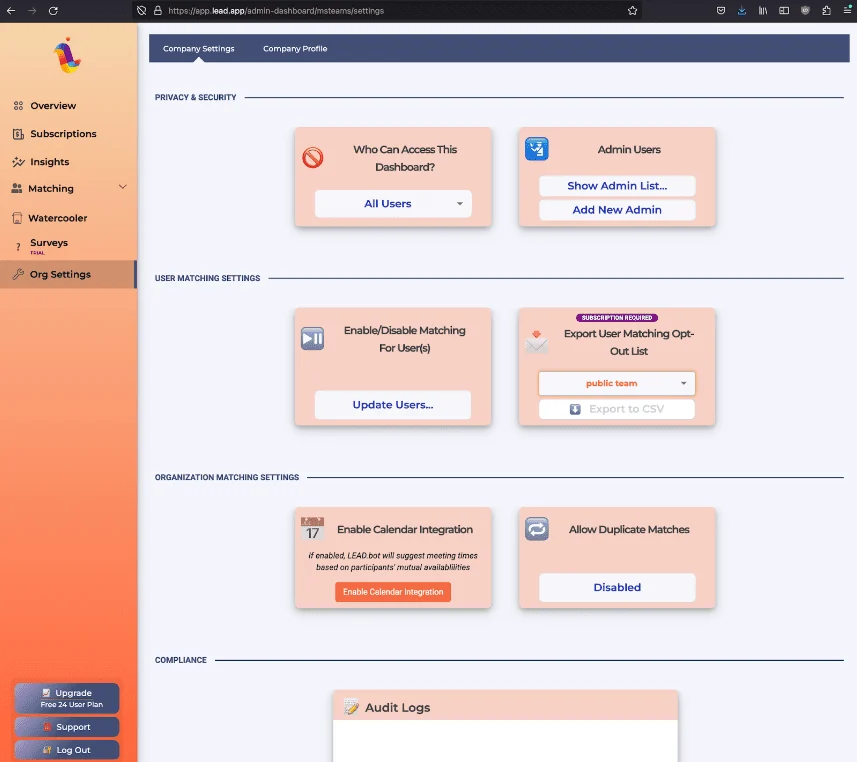Viewport: 857px width, 762px height.
Task: Toggle Allow Duplicate Matches Disabled button
Action: pos(617,588)
